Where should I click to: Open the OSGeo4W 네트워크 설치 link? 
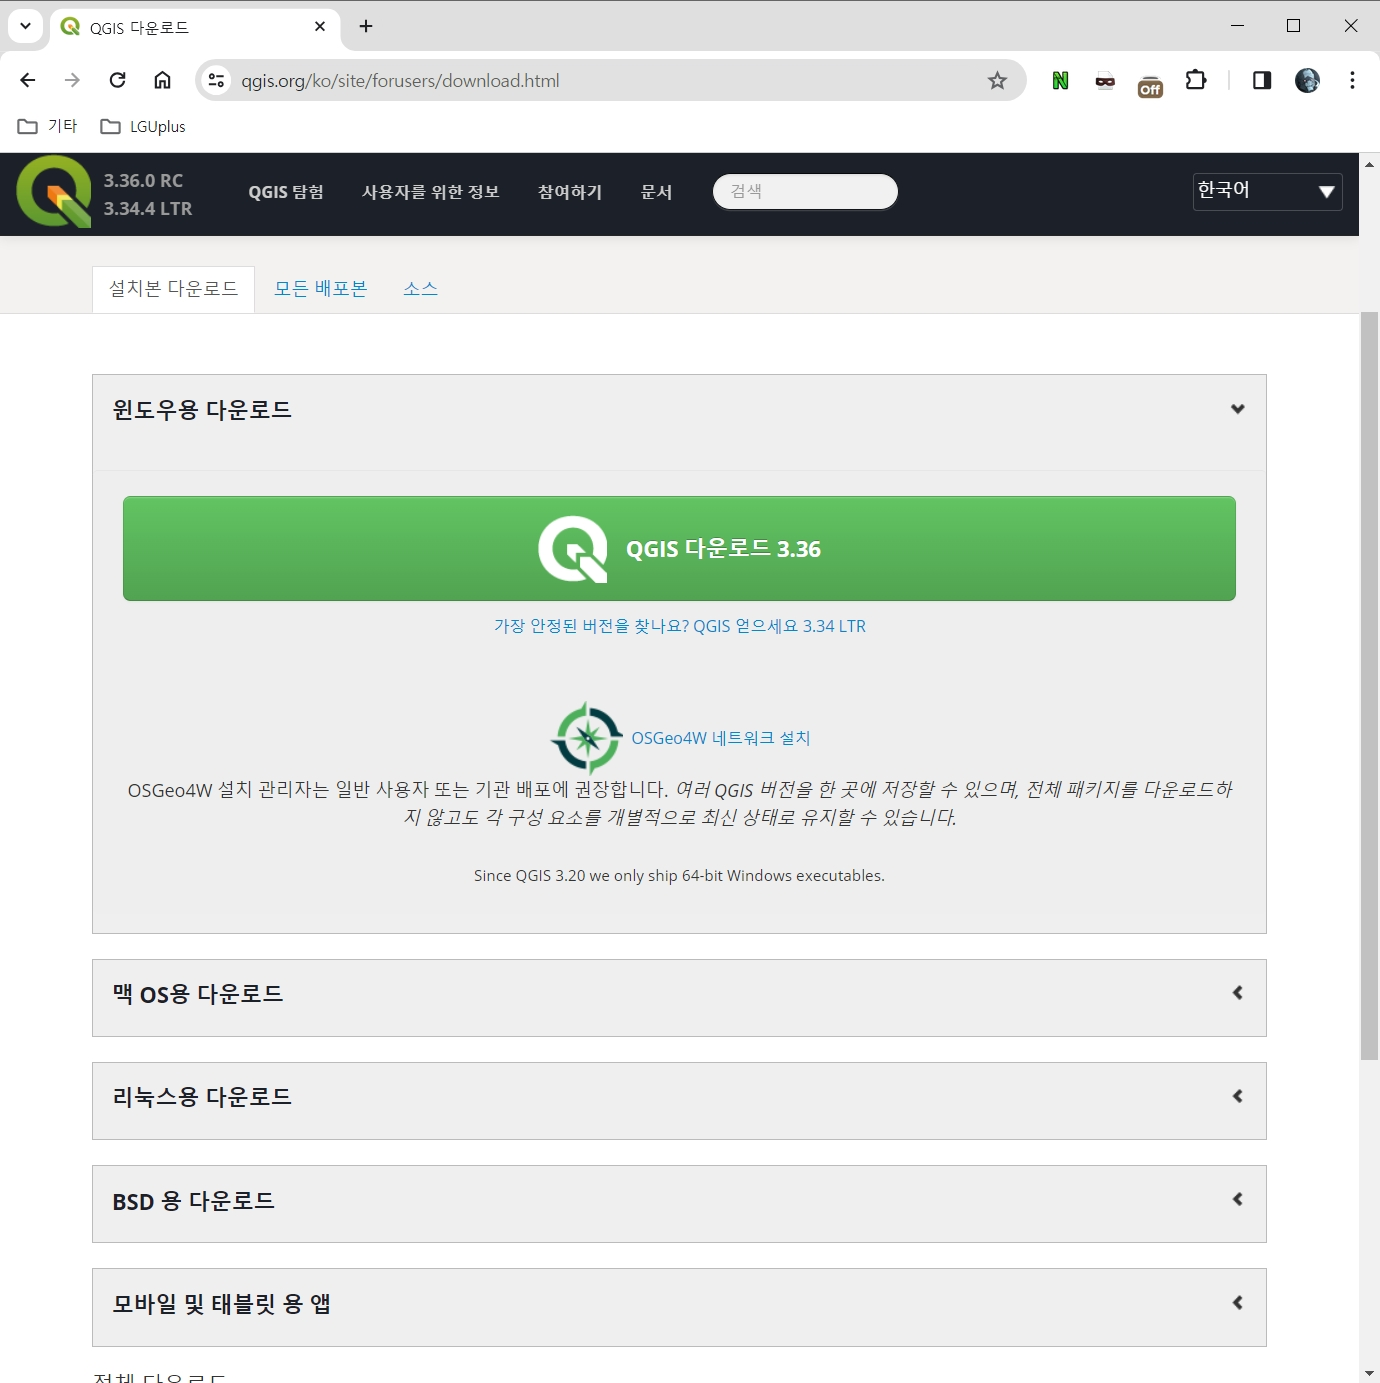720,738
